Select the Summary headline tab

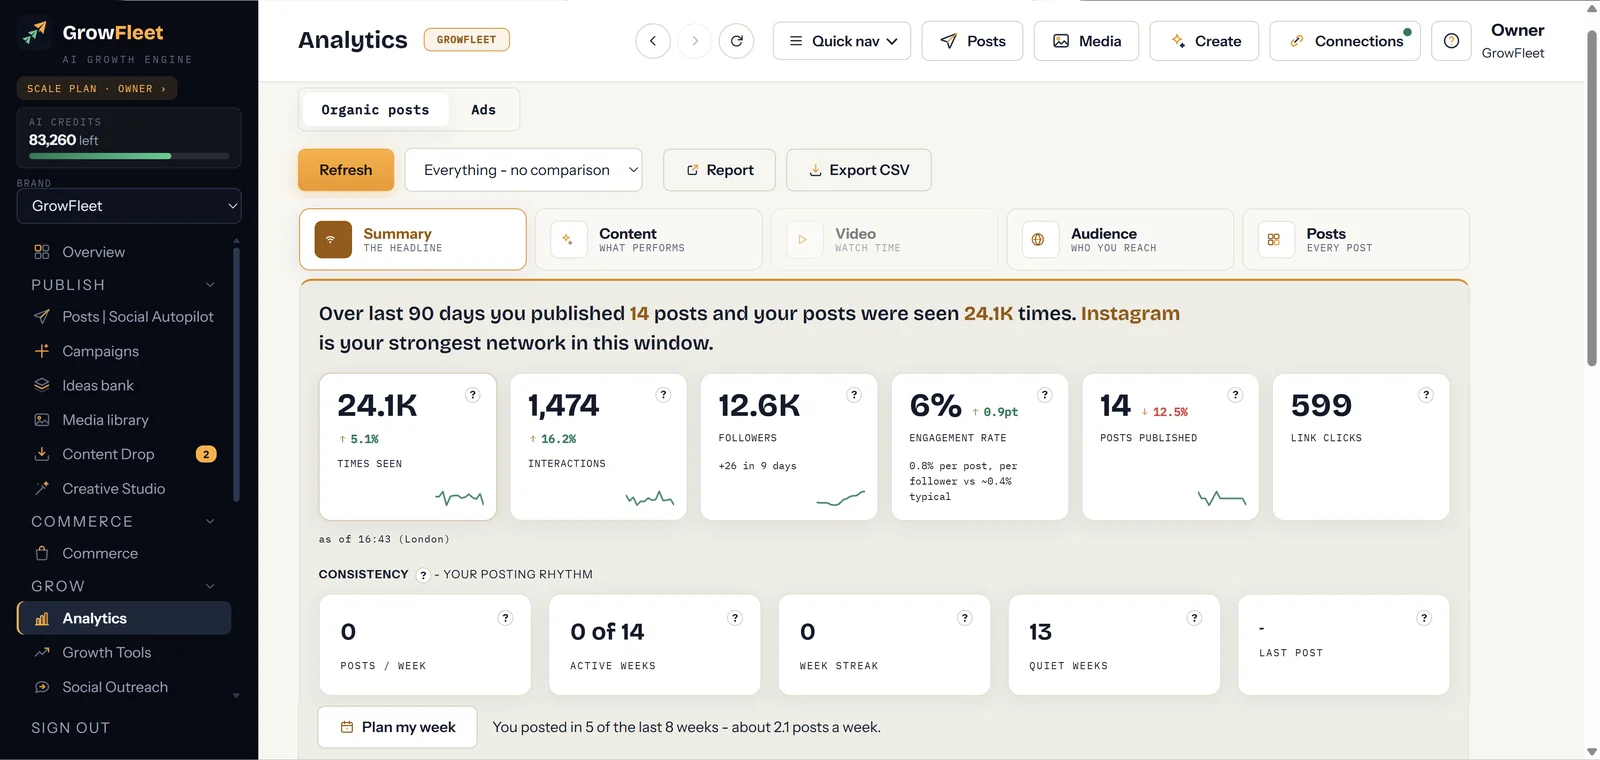413,240
